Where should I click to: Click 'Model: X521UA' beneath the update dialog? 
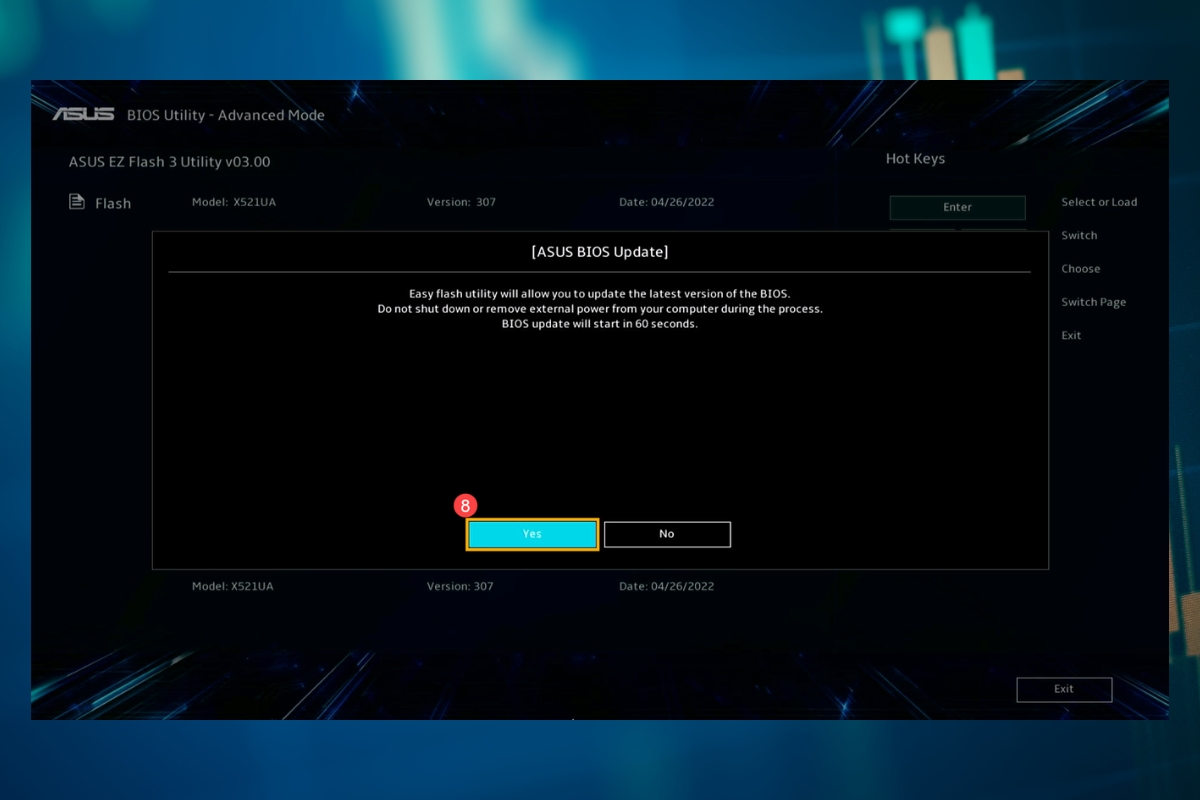pyautogui.click(x=232, y=586)
